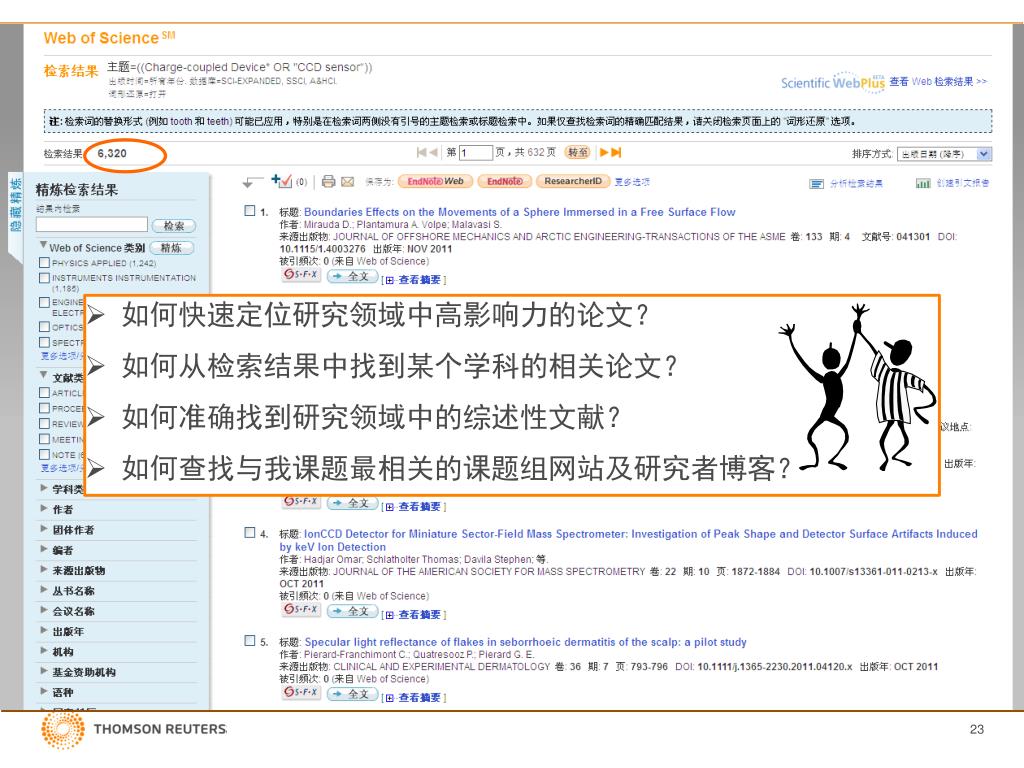Jump to the last results page
Screen dimensions: 1024x768
click(616, 152)
